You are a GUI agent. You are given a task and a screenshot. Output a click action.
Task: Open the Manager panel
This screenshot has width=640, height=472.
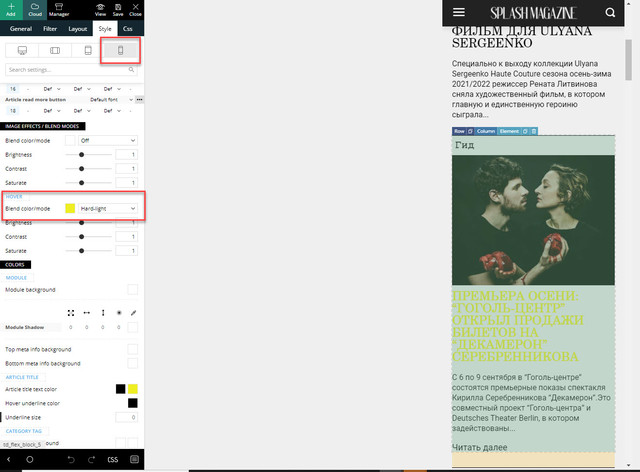pos(59,10)
